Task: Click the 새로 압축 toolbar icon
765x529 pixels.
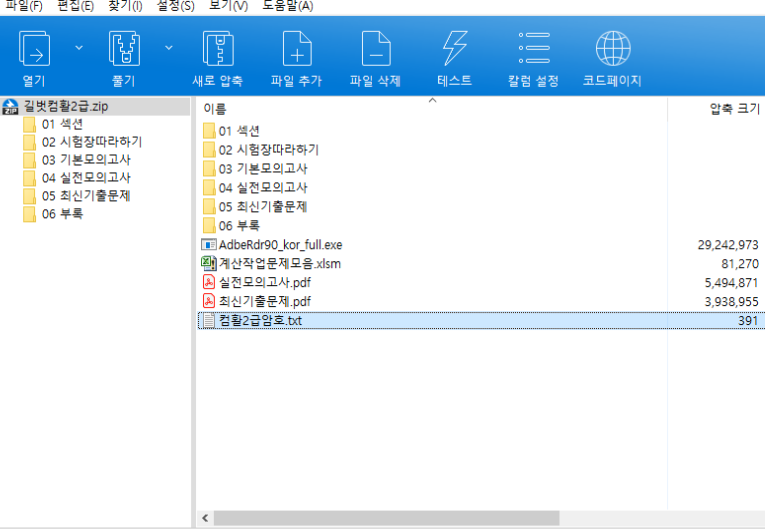Action: pos(218,48)
